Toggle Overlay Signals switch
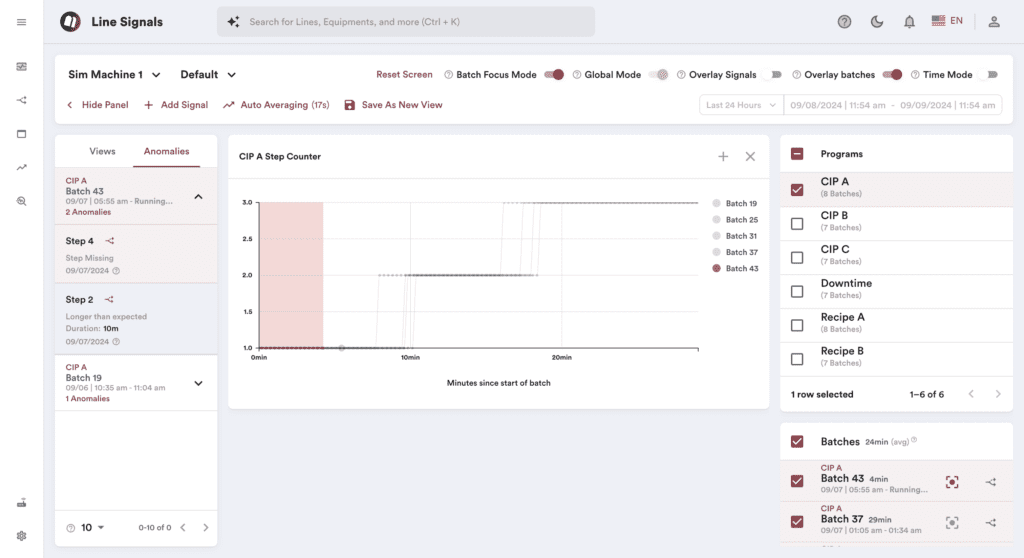This screenshot has width=1024, height=558. pos(773,74)
